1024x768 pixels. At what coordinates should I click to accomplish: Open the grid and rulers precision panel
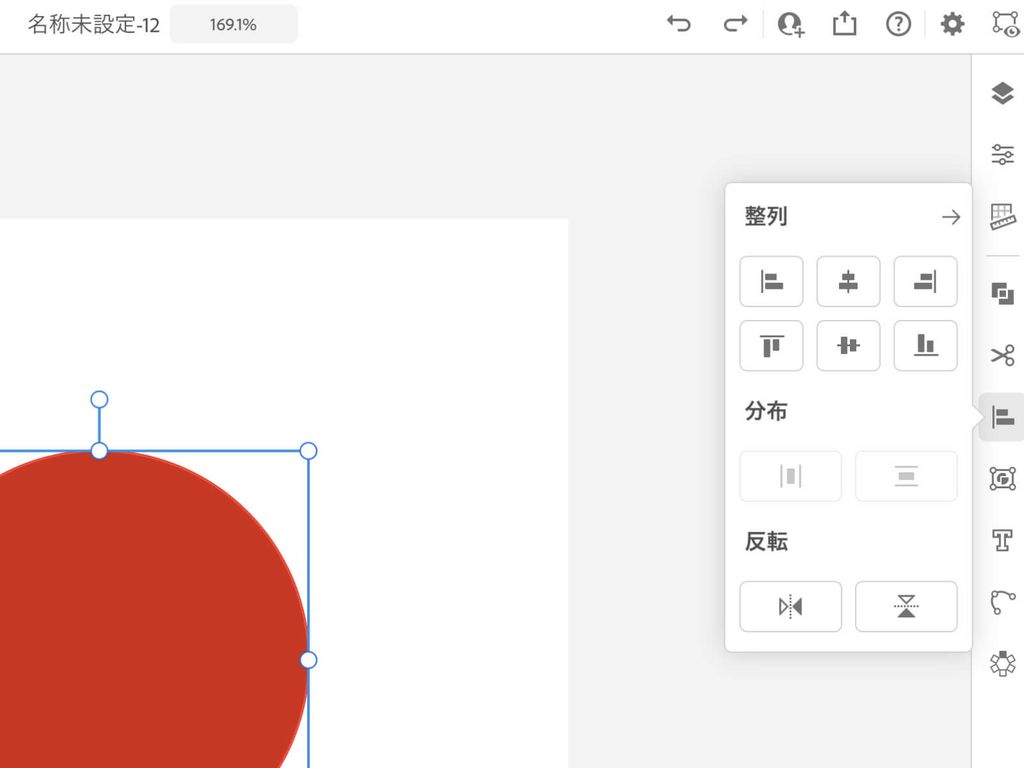[x=1002, y=216]
